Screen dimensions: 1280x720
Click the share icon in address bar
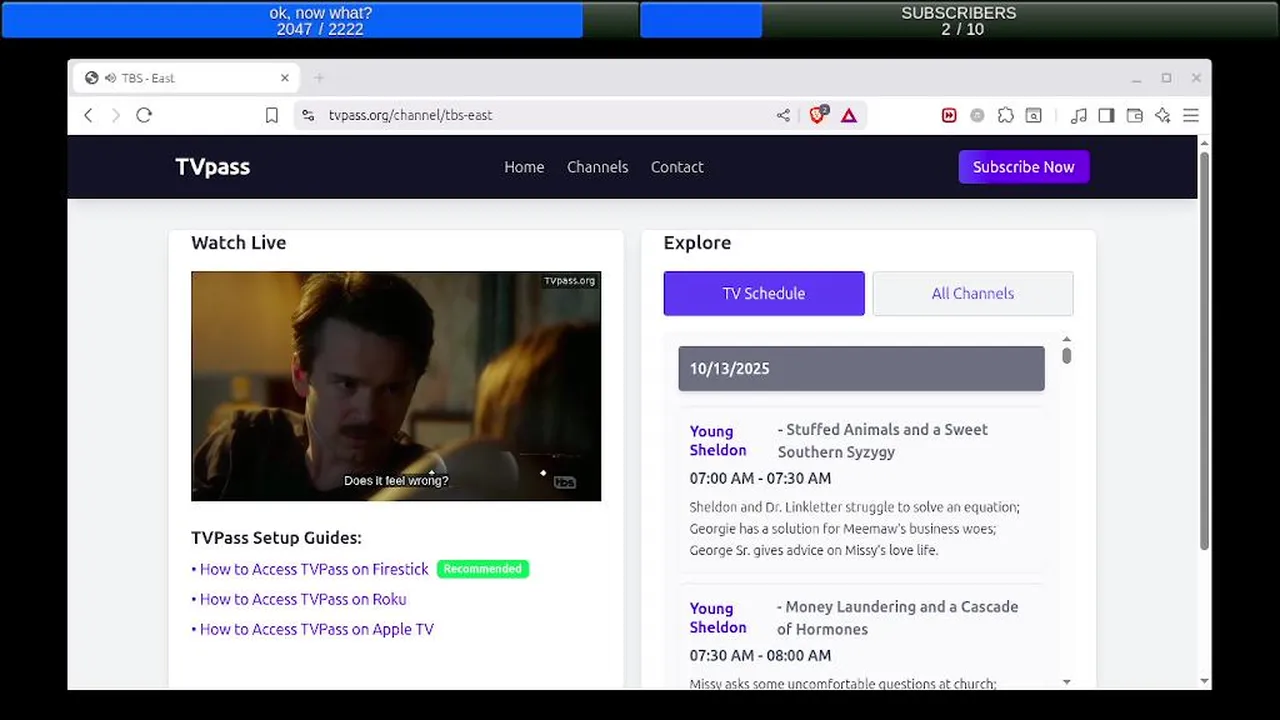pyautogui.click(x=783, y=115)
